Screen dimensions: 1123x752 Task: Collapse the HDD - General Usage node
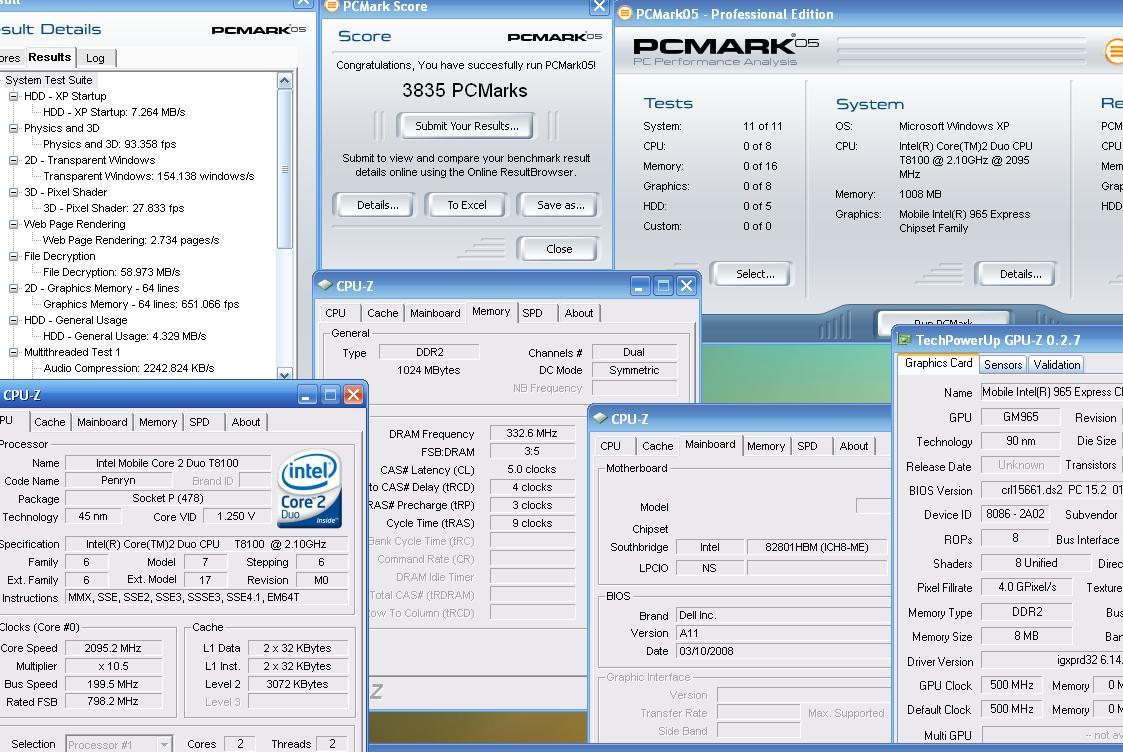pos(14,320)
